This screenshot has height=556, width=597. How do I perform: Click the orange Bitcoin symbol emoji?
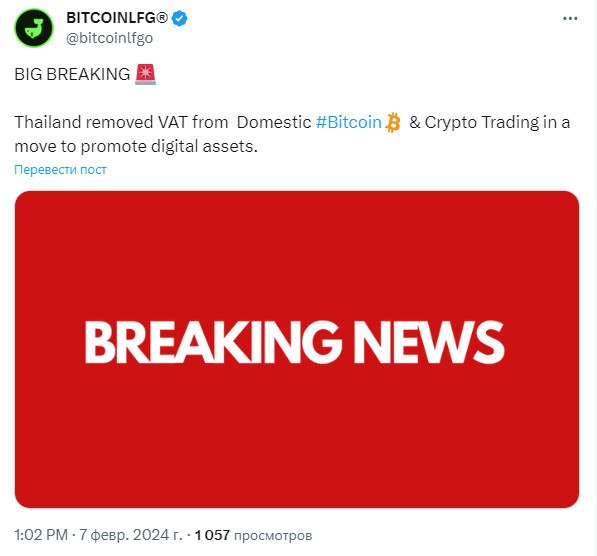(x=393, y=122)
